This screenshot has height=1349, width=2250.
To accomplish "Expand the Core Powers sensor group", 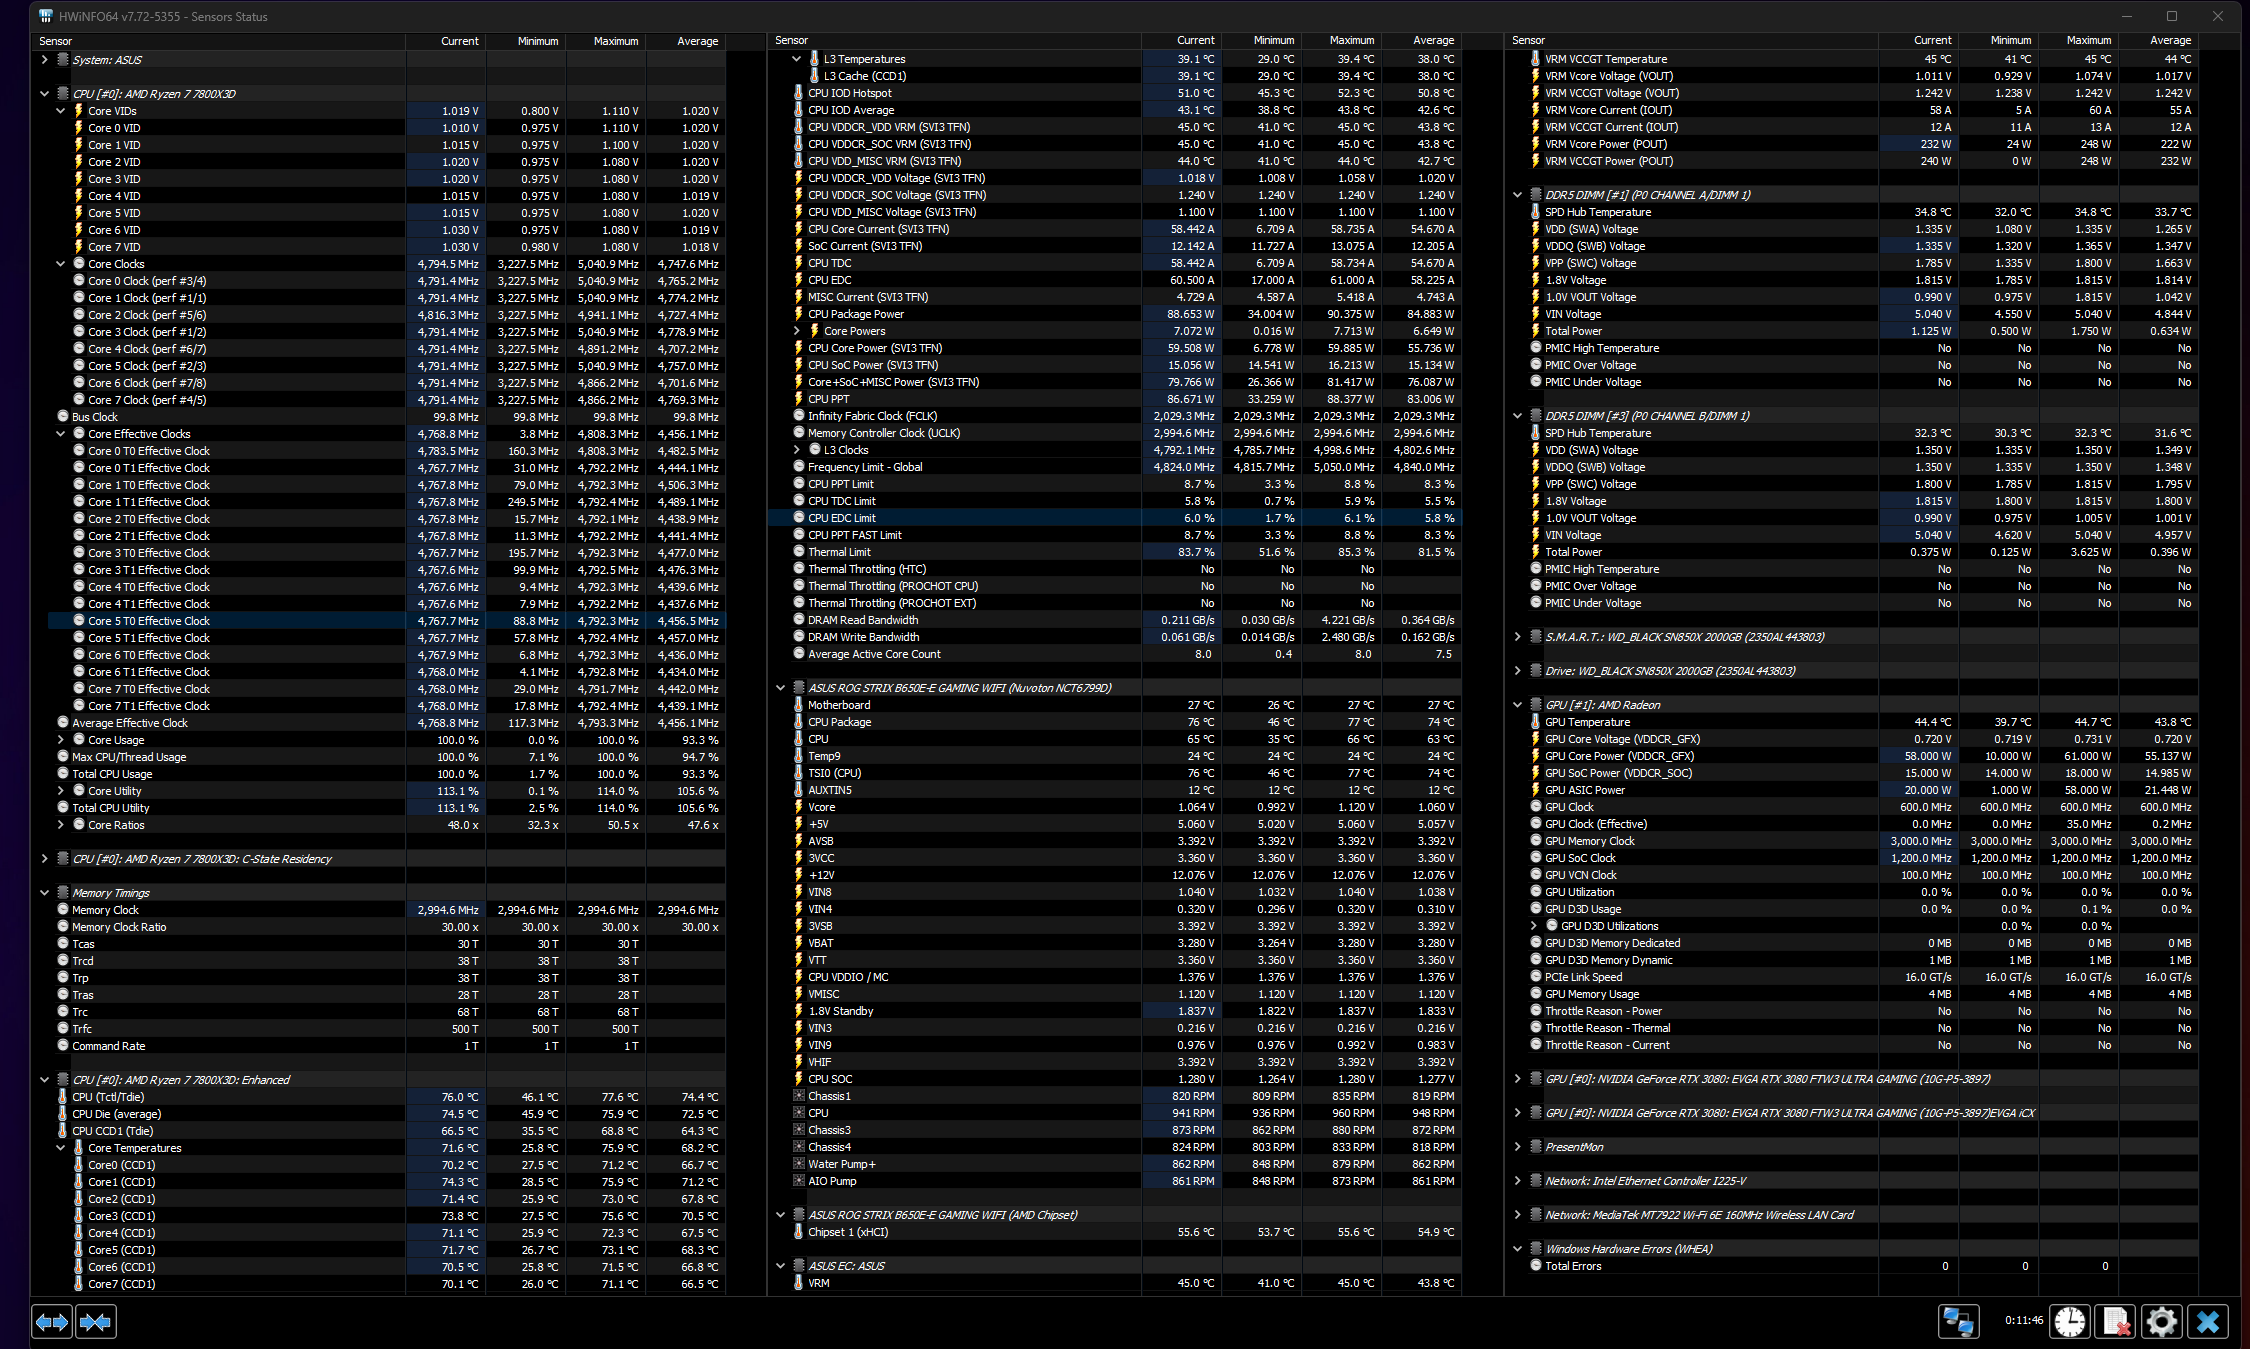I will 797,331.
